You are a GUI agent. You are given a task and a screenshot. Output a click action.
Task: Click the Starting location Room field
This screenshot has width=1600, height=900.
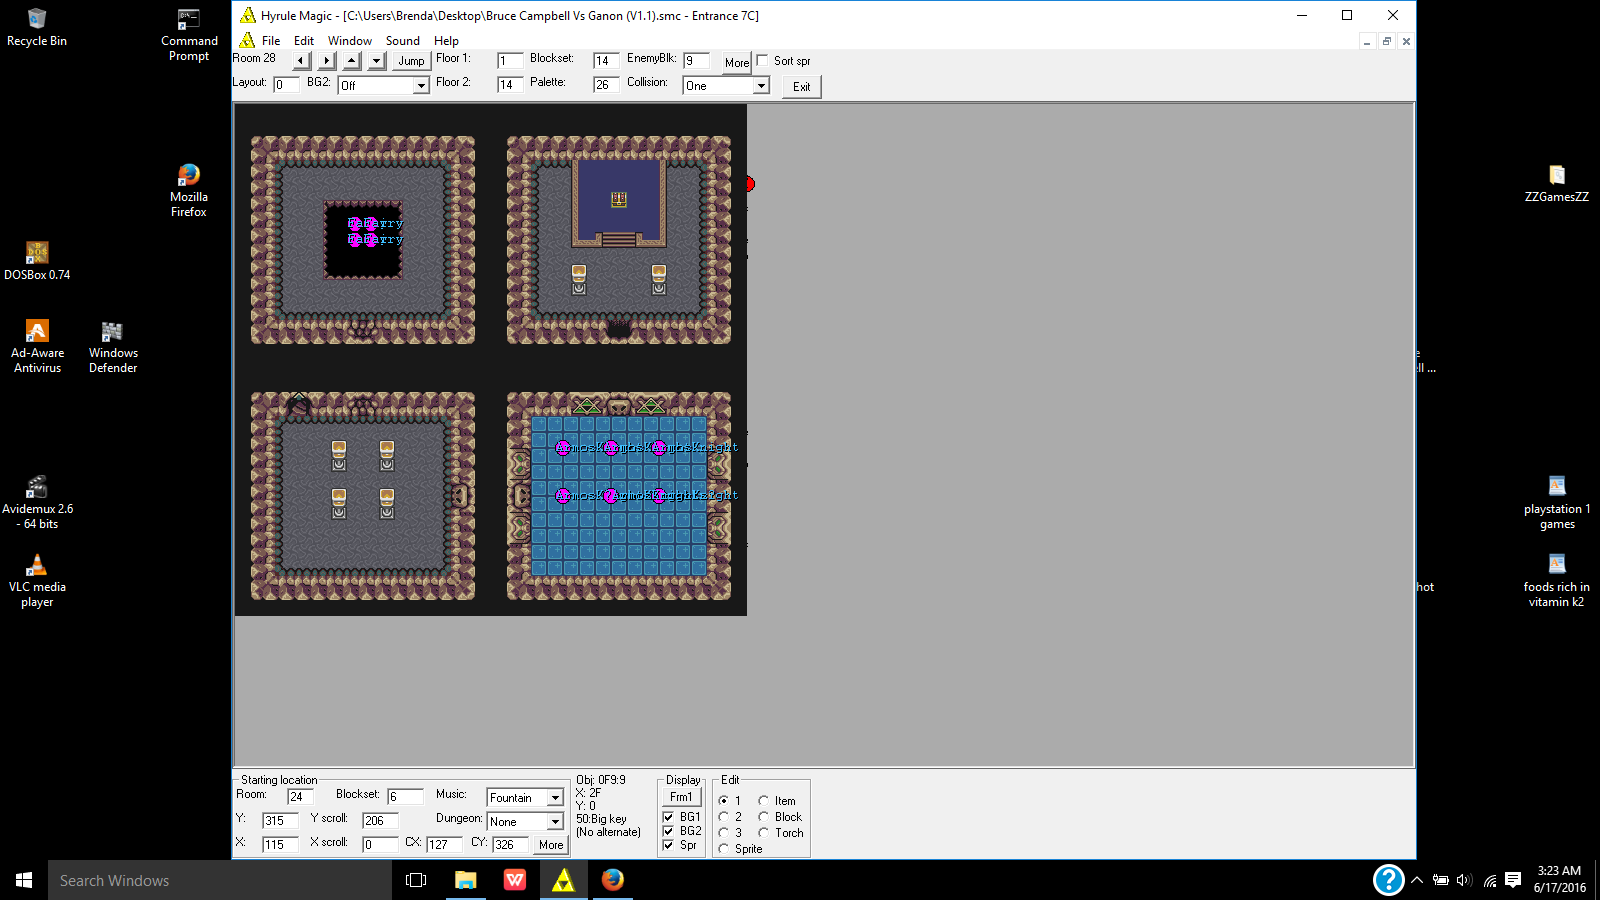(301, 797)
